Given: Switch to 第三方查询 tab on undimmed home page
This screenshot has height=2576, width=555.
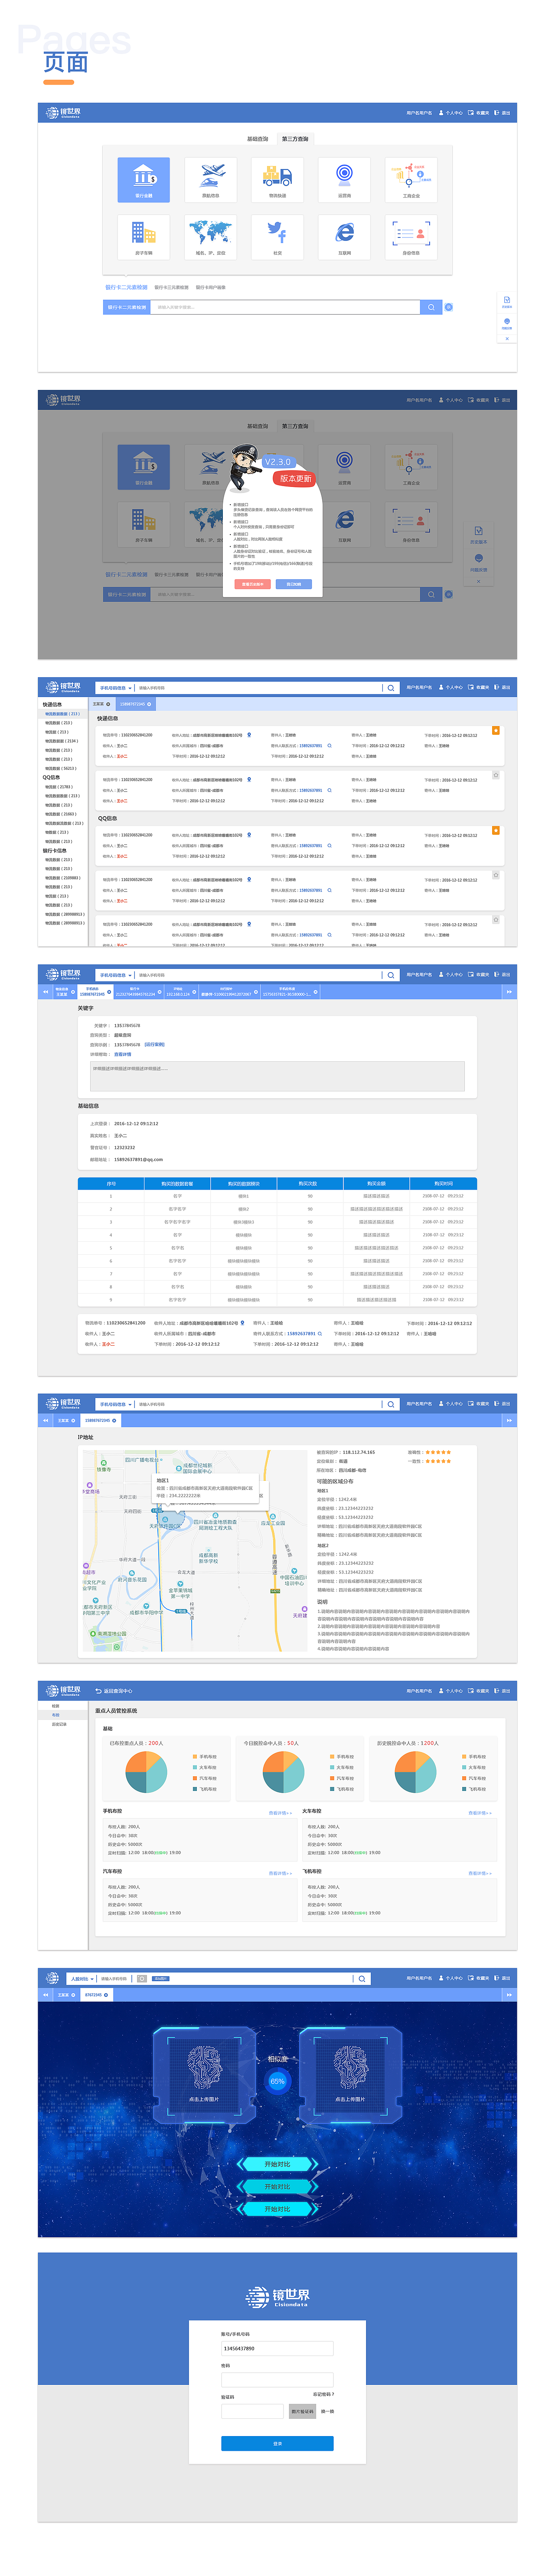Looking at the screenshot, I should 295,139.
